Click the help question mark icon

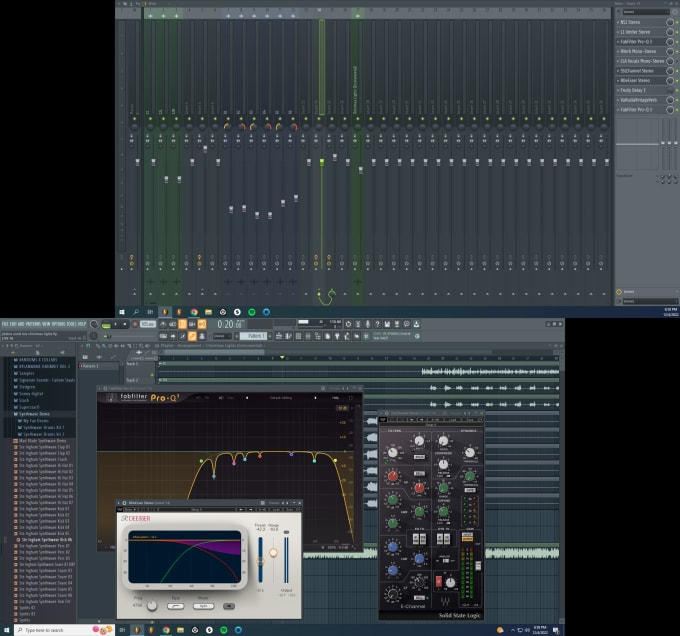tap(378, 324)
